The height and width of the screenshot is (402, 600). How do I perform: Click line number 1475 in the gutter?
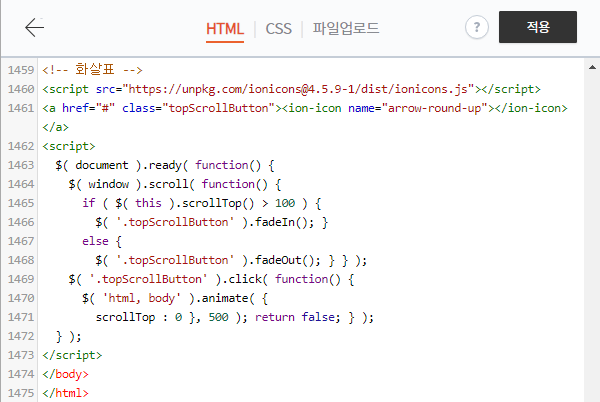(21, 393)
